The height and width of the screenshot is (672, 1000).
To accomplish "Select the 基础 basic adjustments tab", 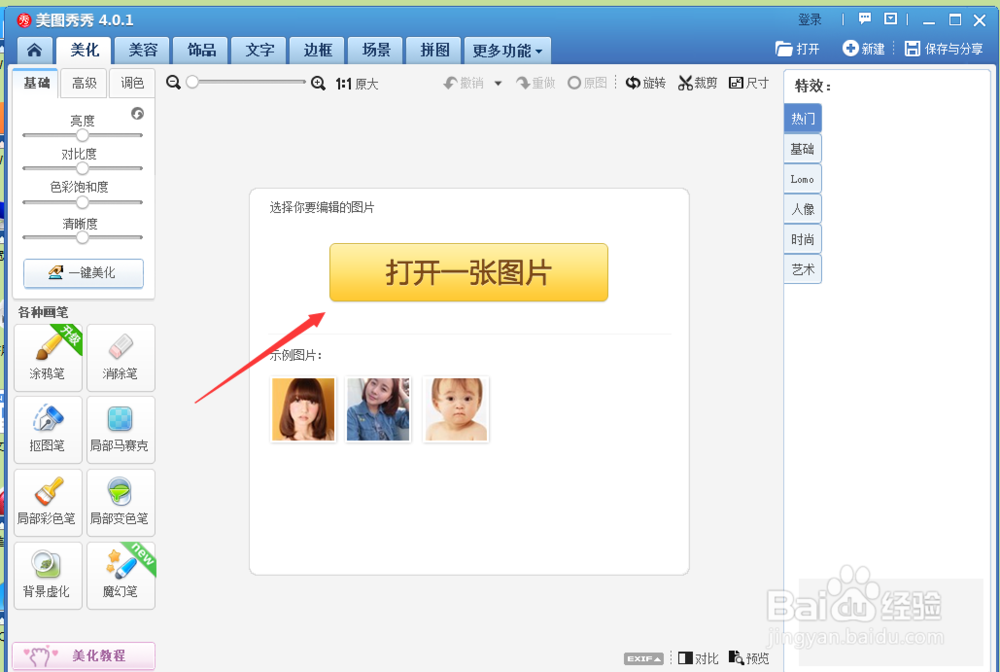I will click(36, 83).
